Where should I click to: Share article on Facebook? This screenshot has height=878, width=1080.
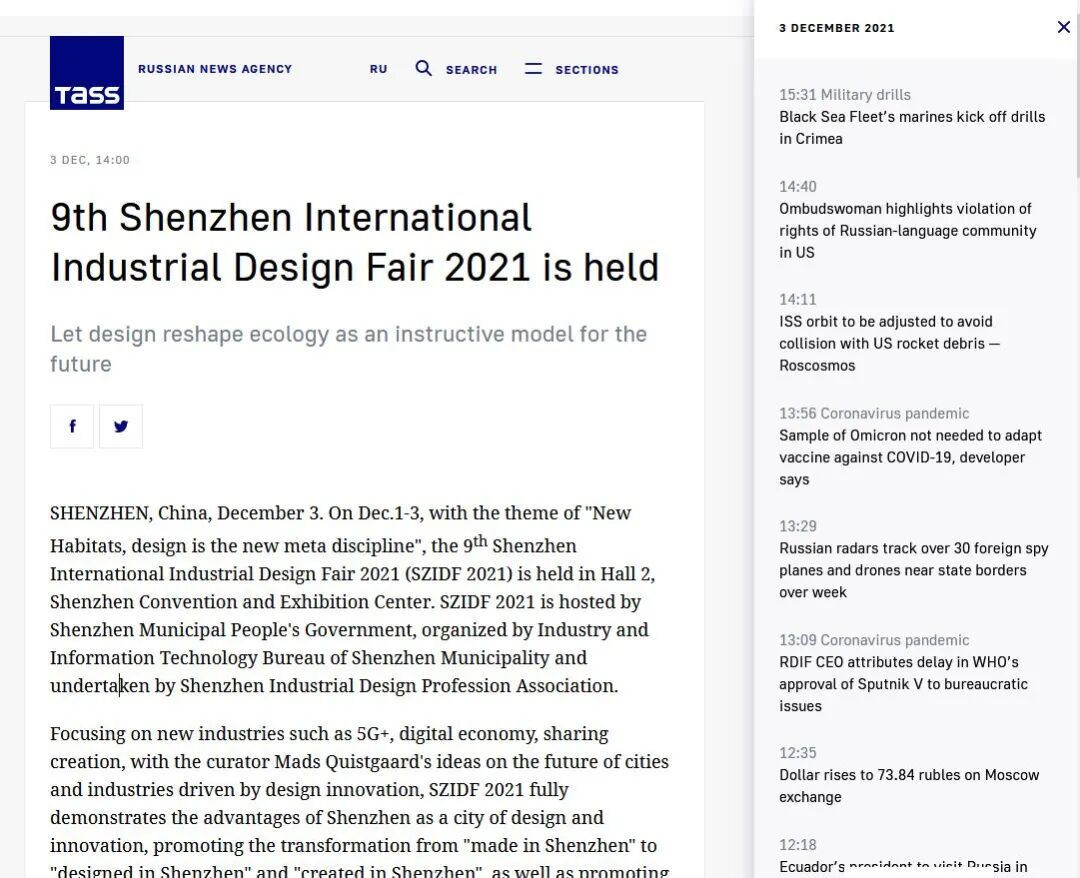(72, 426)
